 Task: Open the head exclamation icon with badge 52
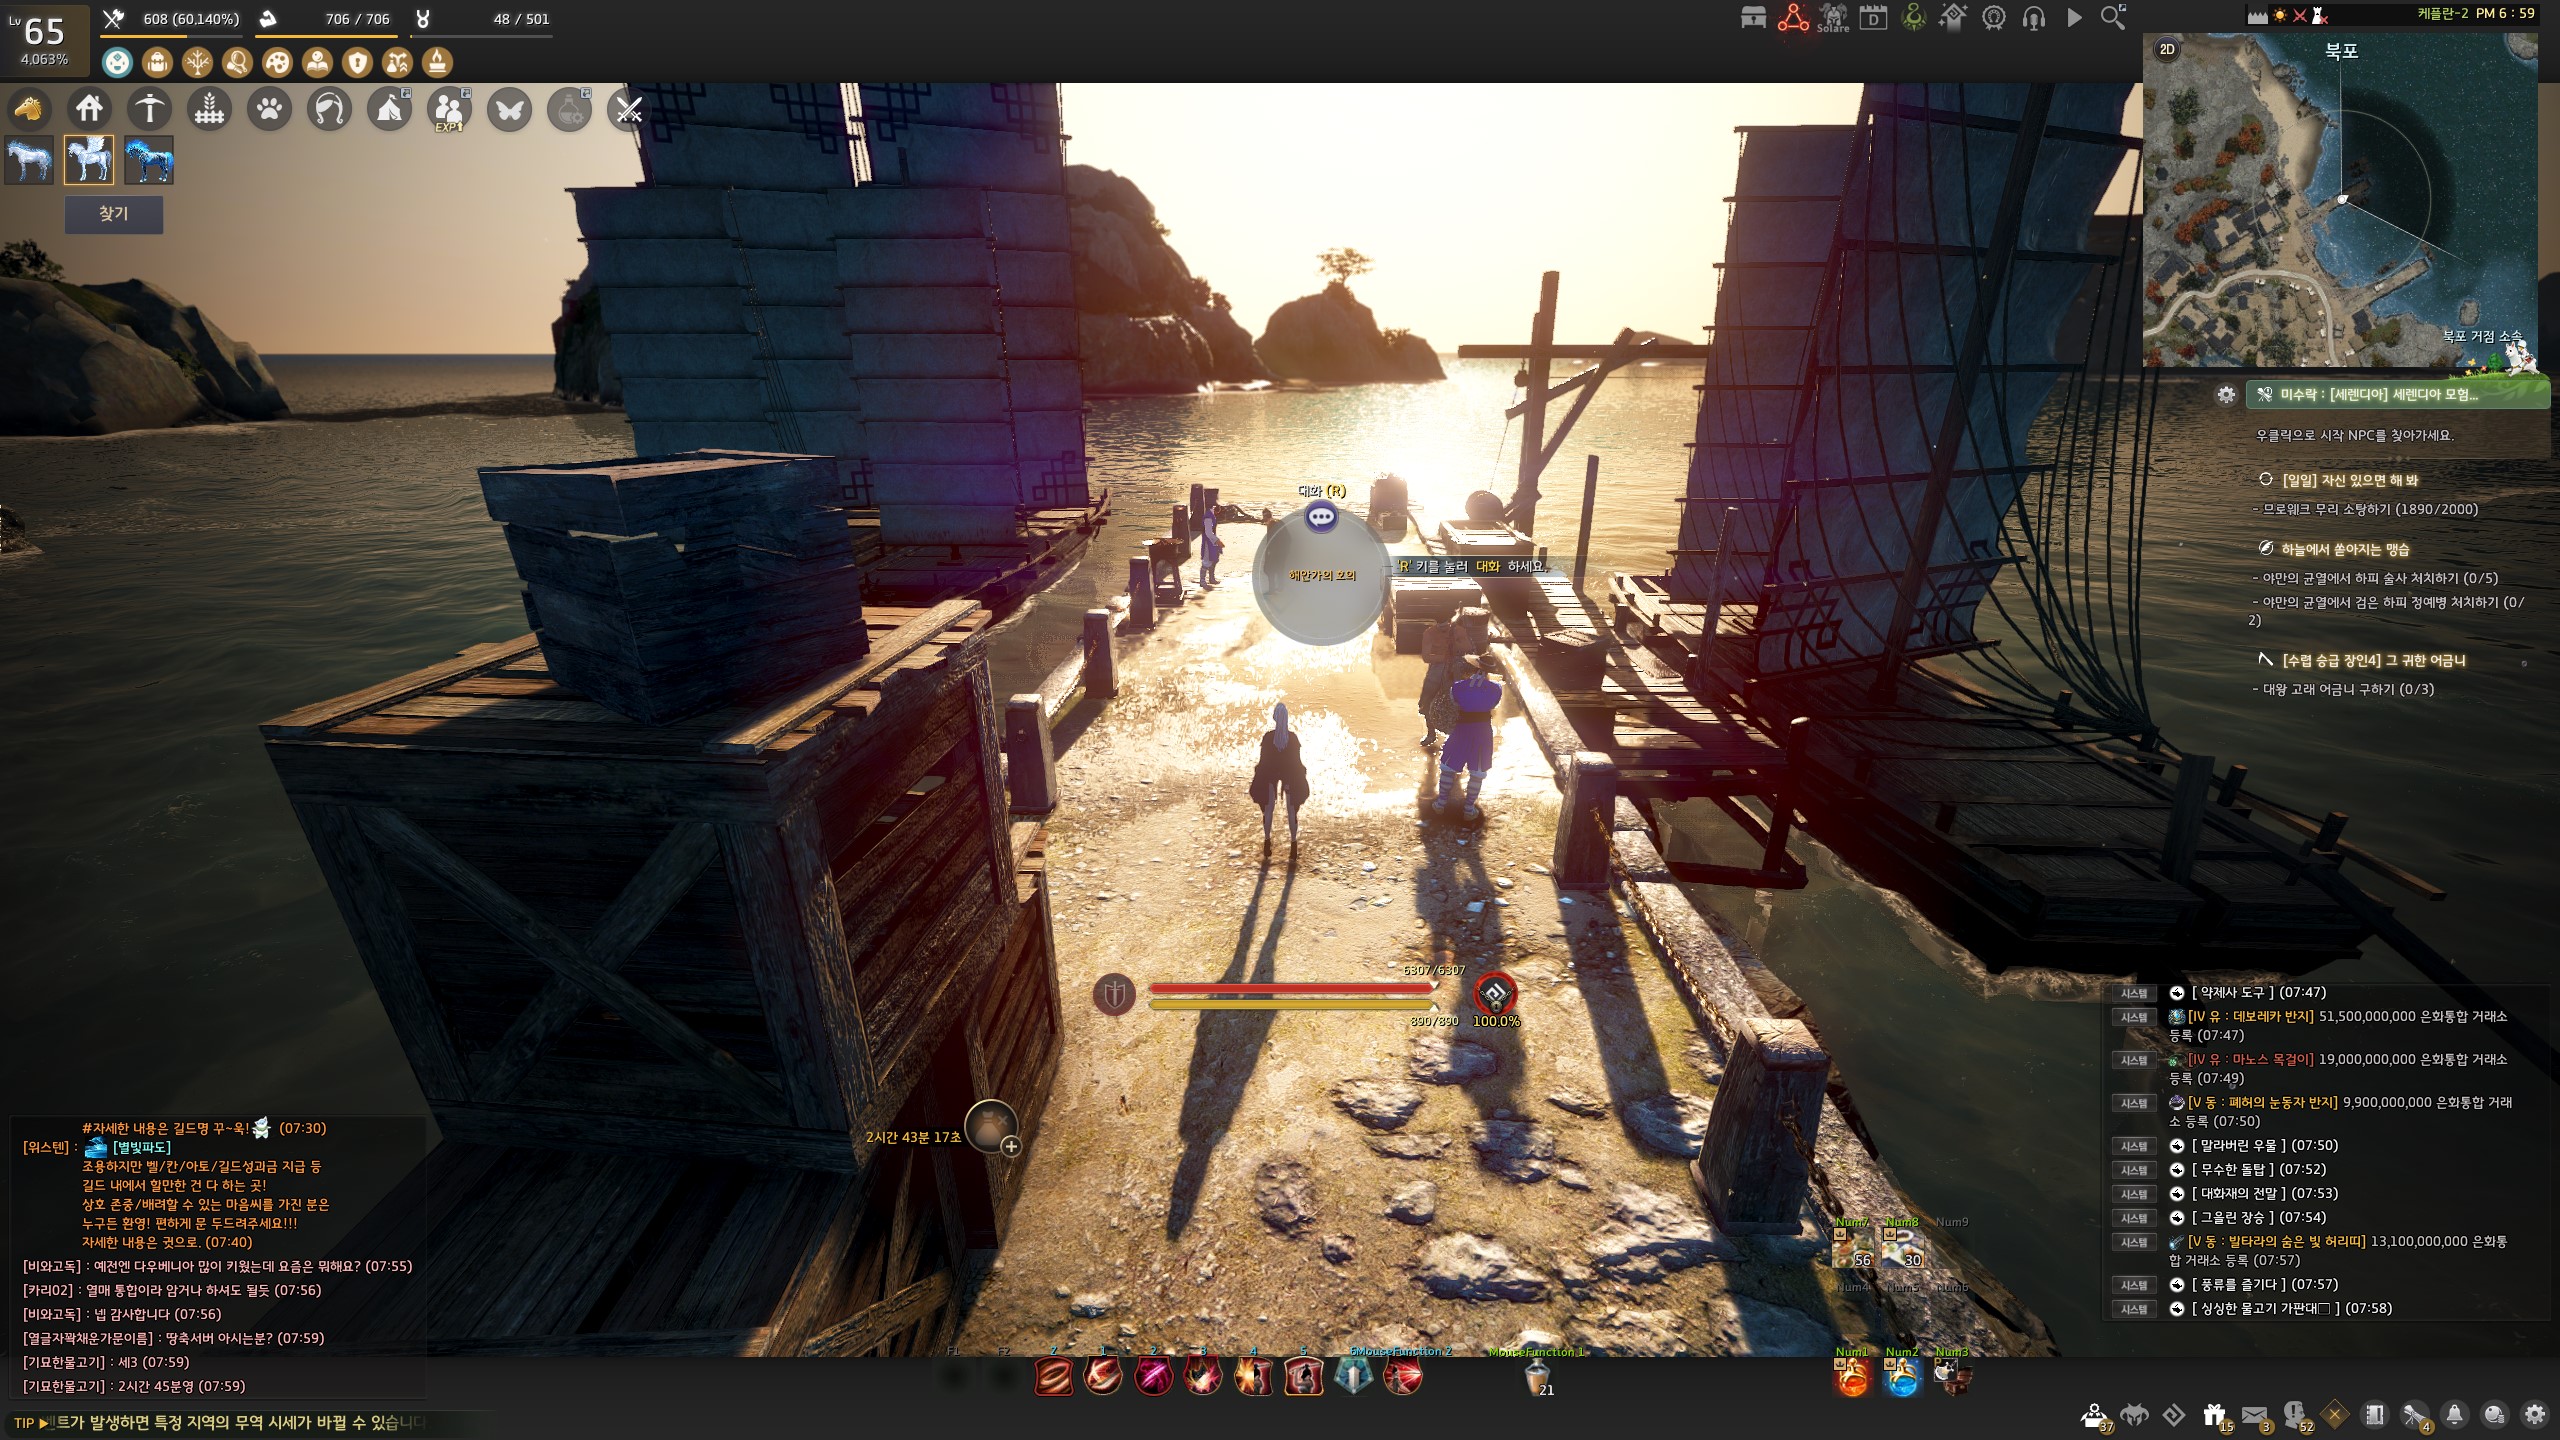pyautogui.click(x=2296, y=1416)
